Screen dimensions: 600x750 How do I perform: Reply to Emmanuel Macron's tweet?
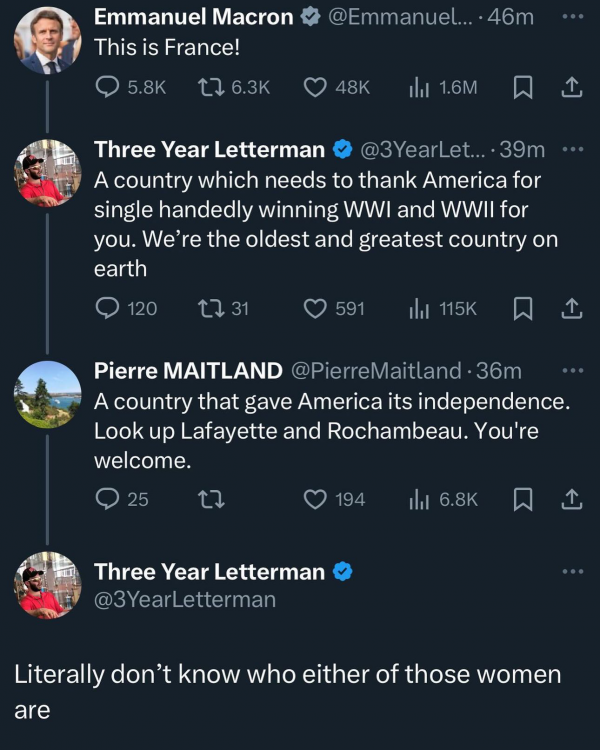(x=106, y=87)
